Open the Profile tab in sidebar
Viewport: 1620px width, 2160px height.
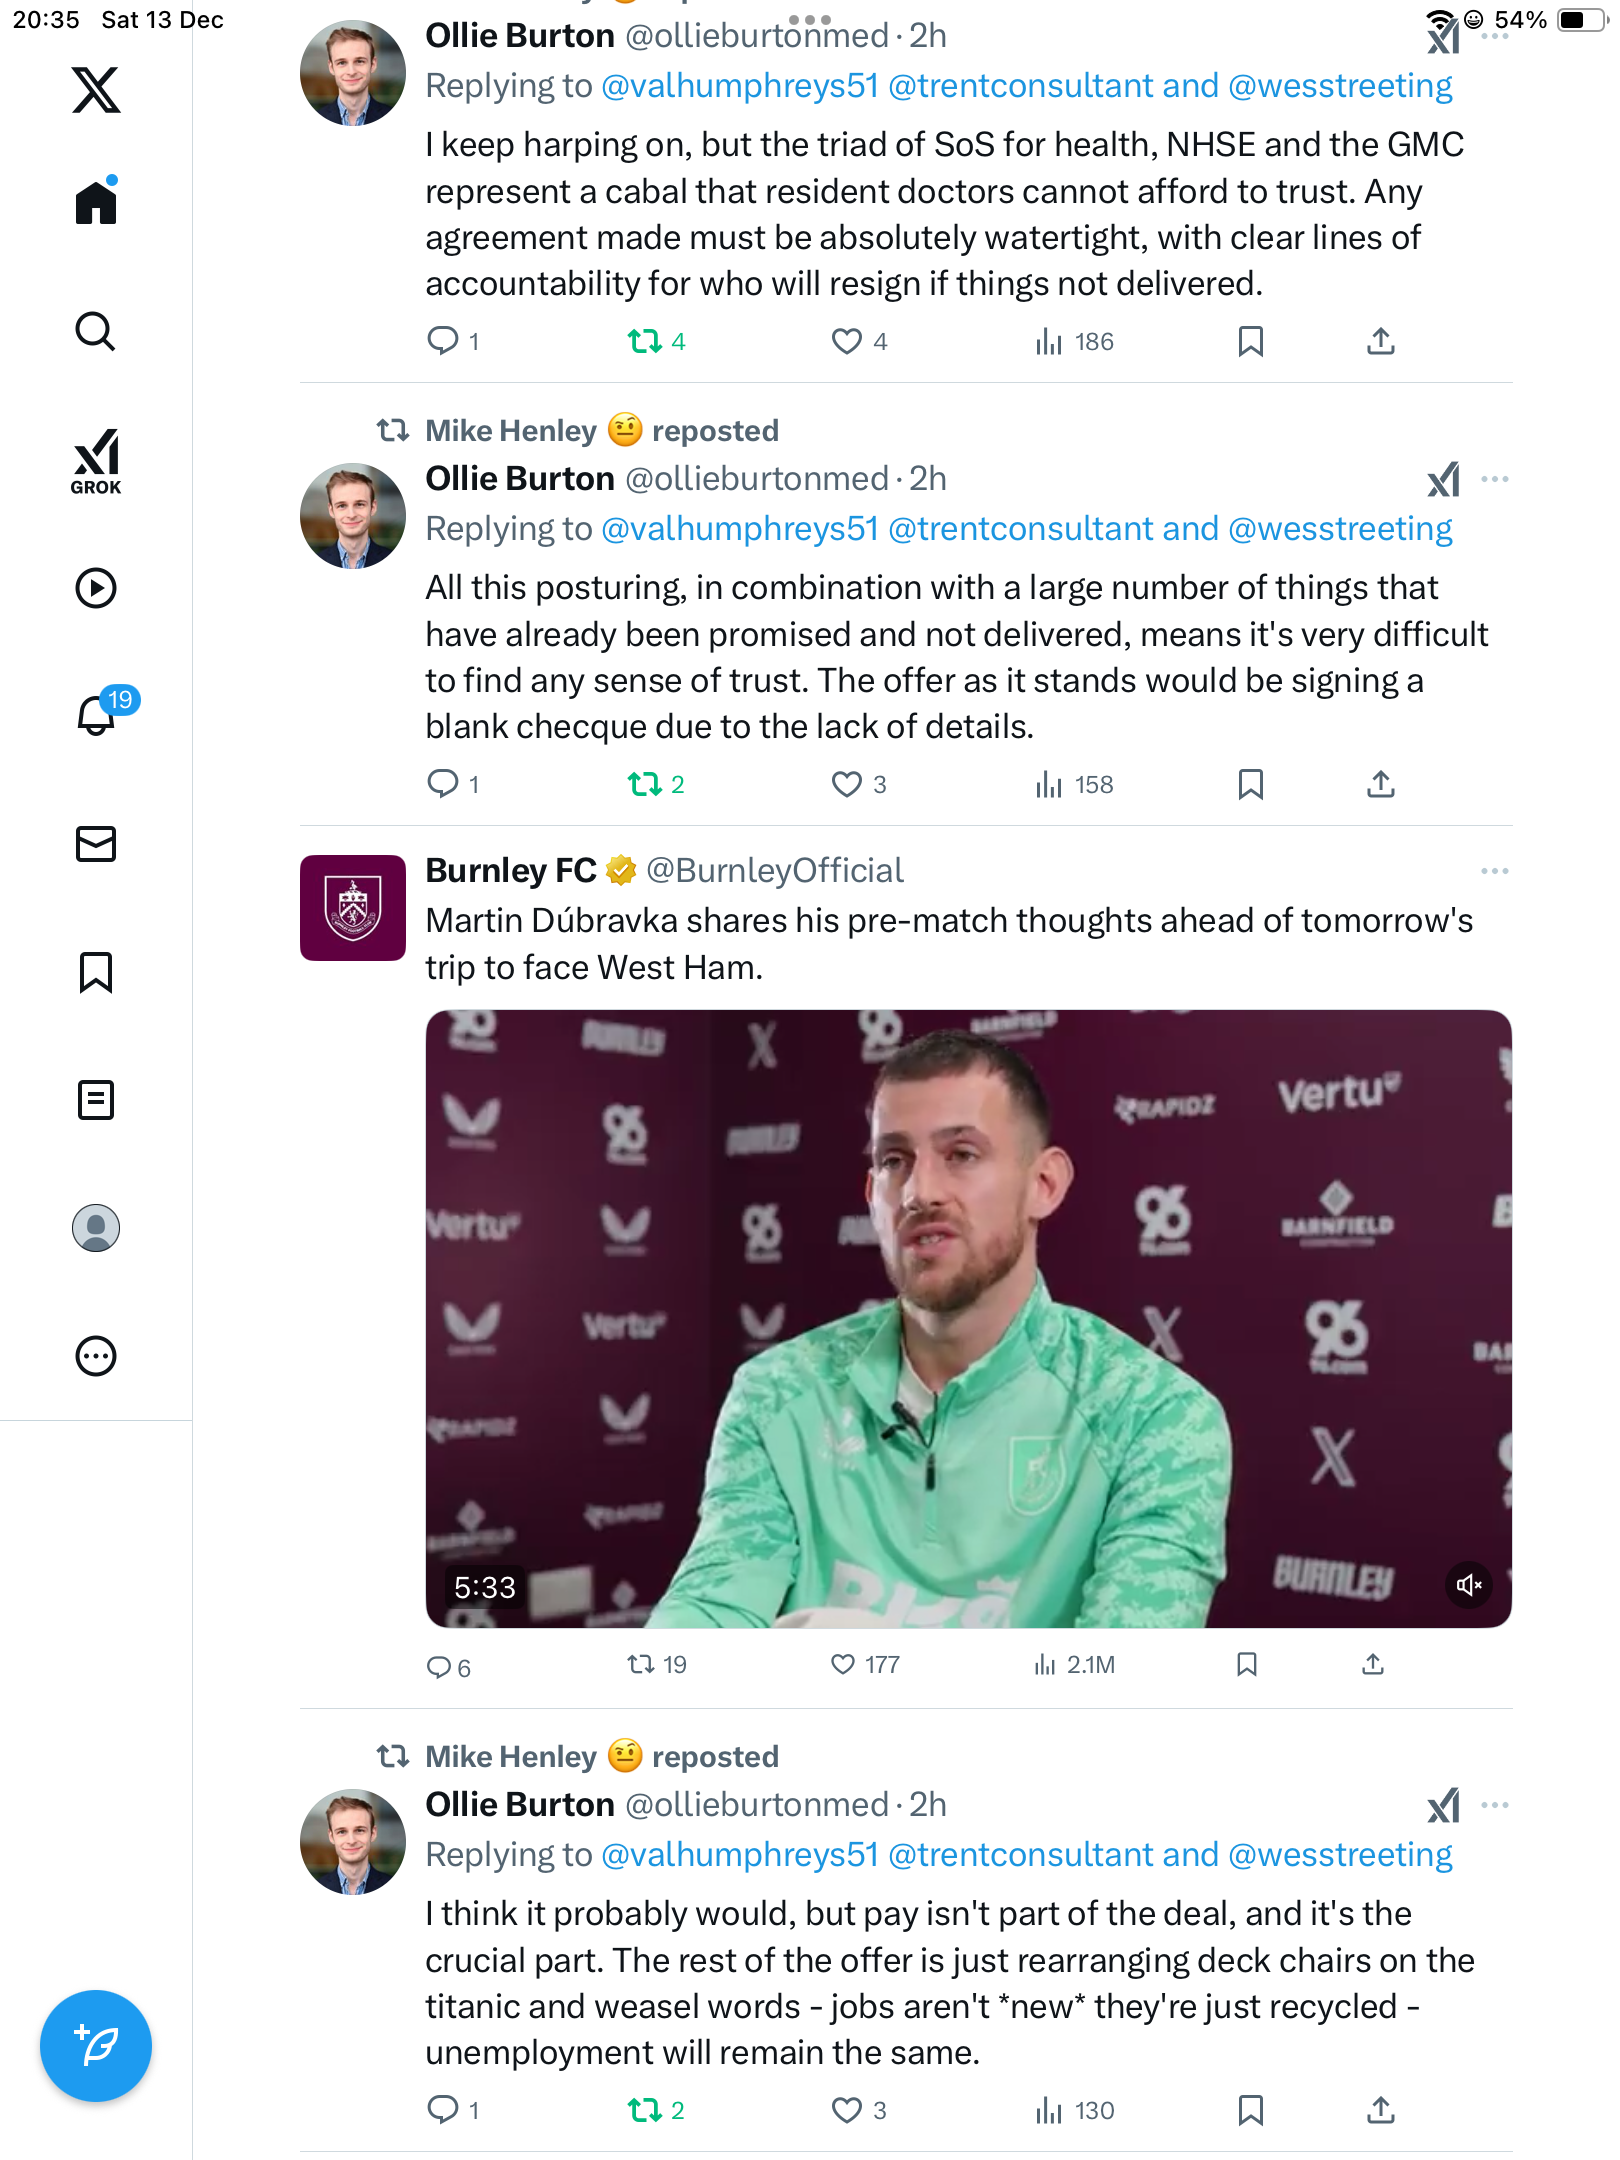tap(96, 1228)
